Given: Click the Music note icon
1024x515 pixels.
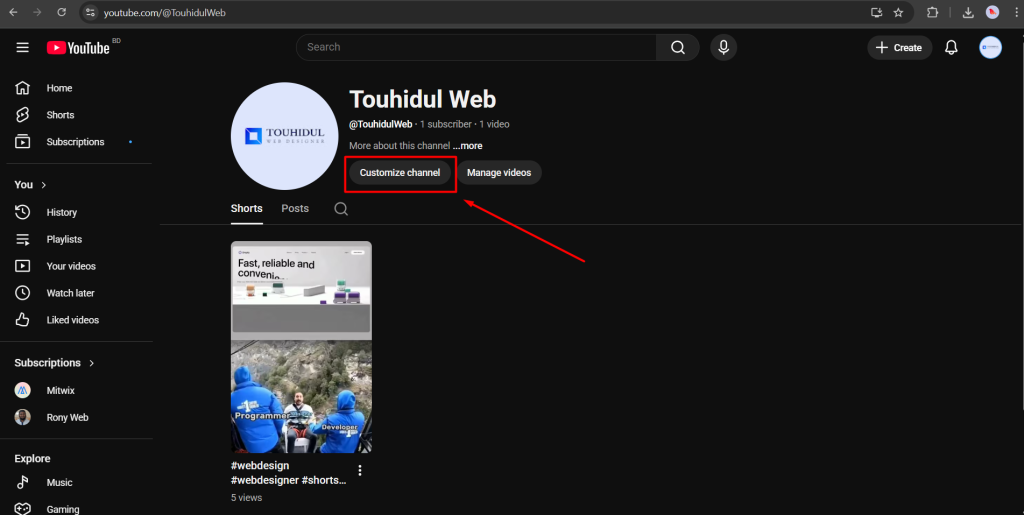Looking at the screenshot, I should click(23, 482).
